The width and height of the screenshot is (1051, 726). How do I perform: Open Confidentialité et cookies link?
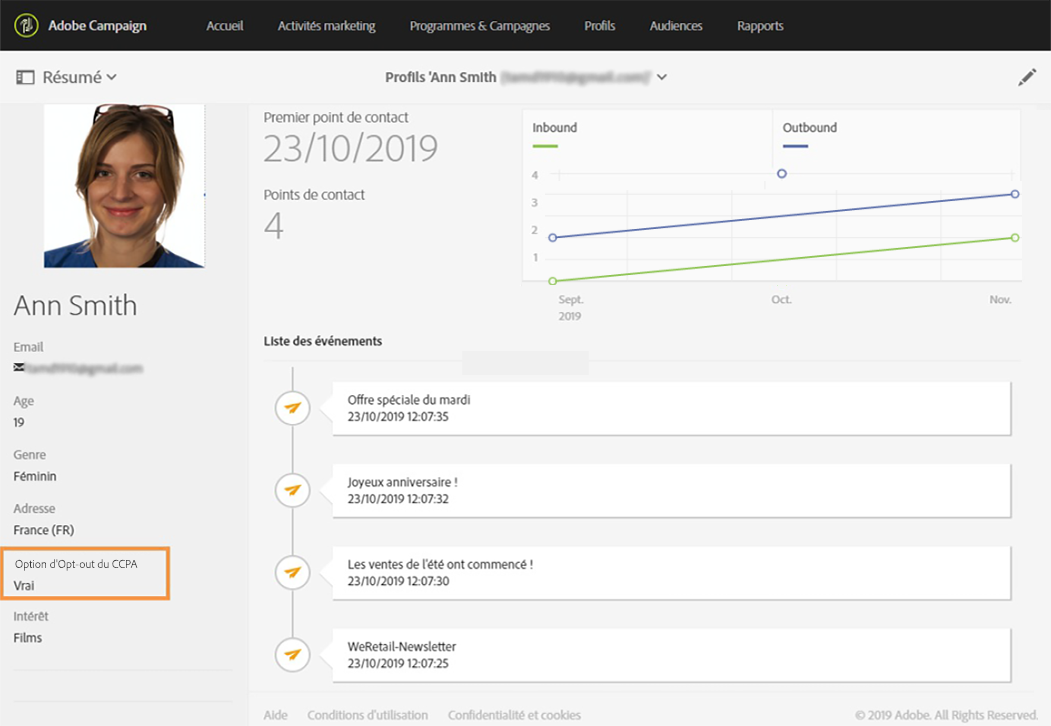(514, 715)
